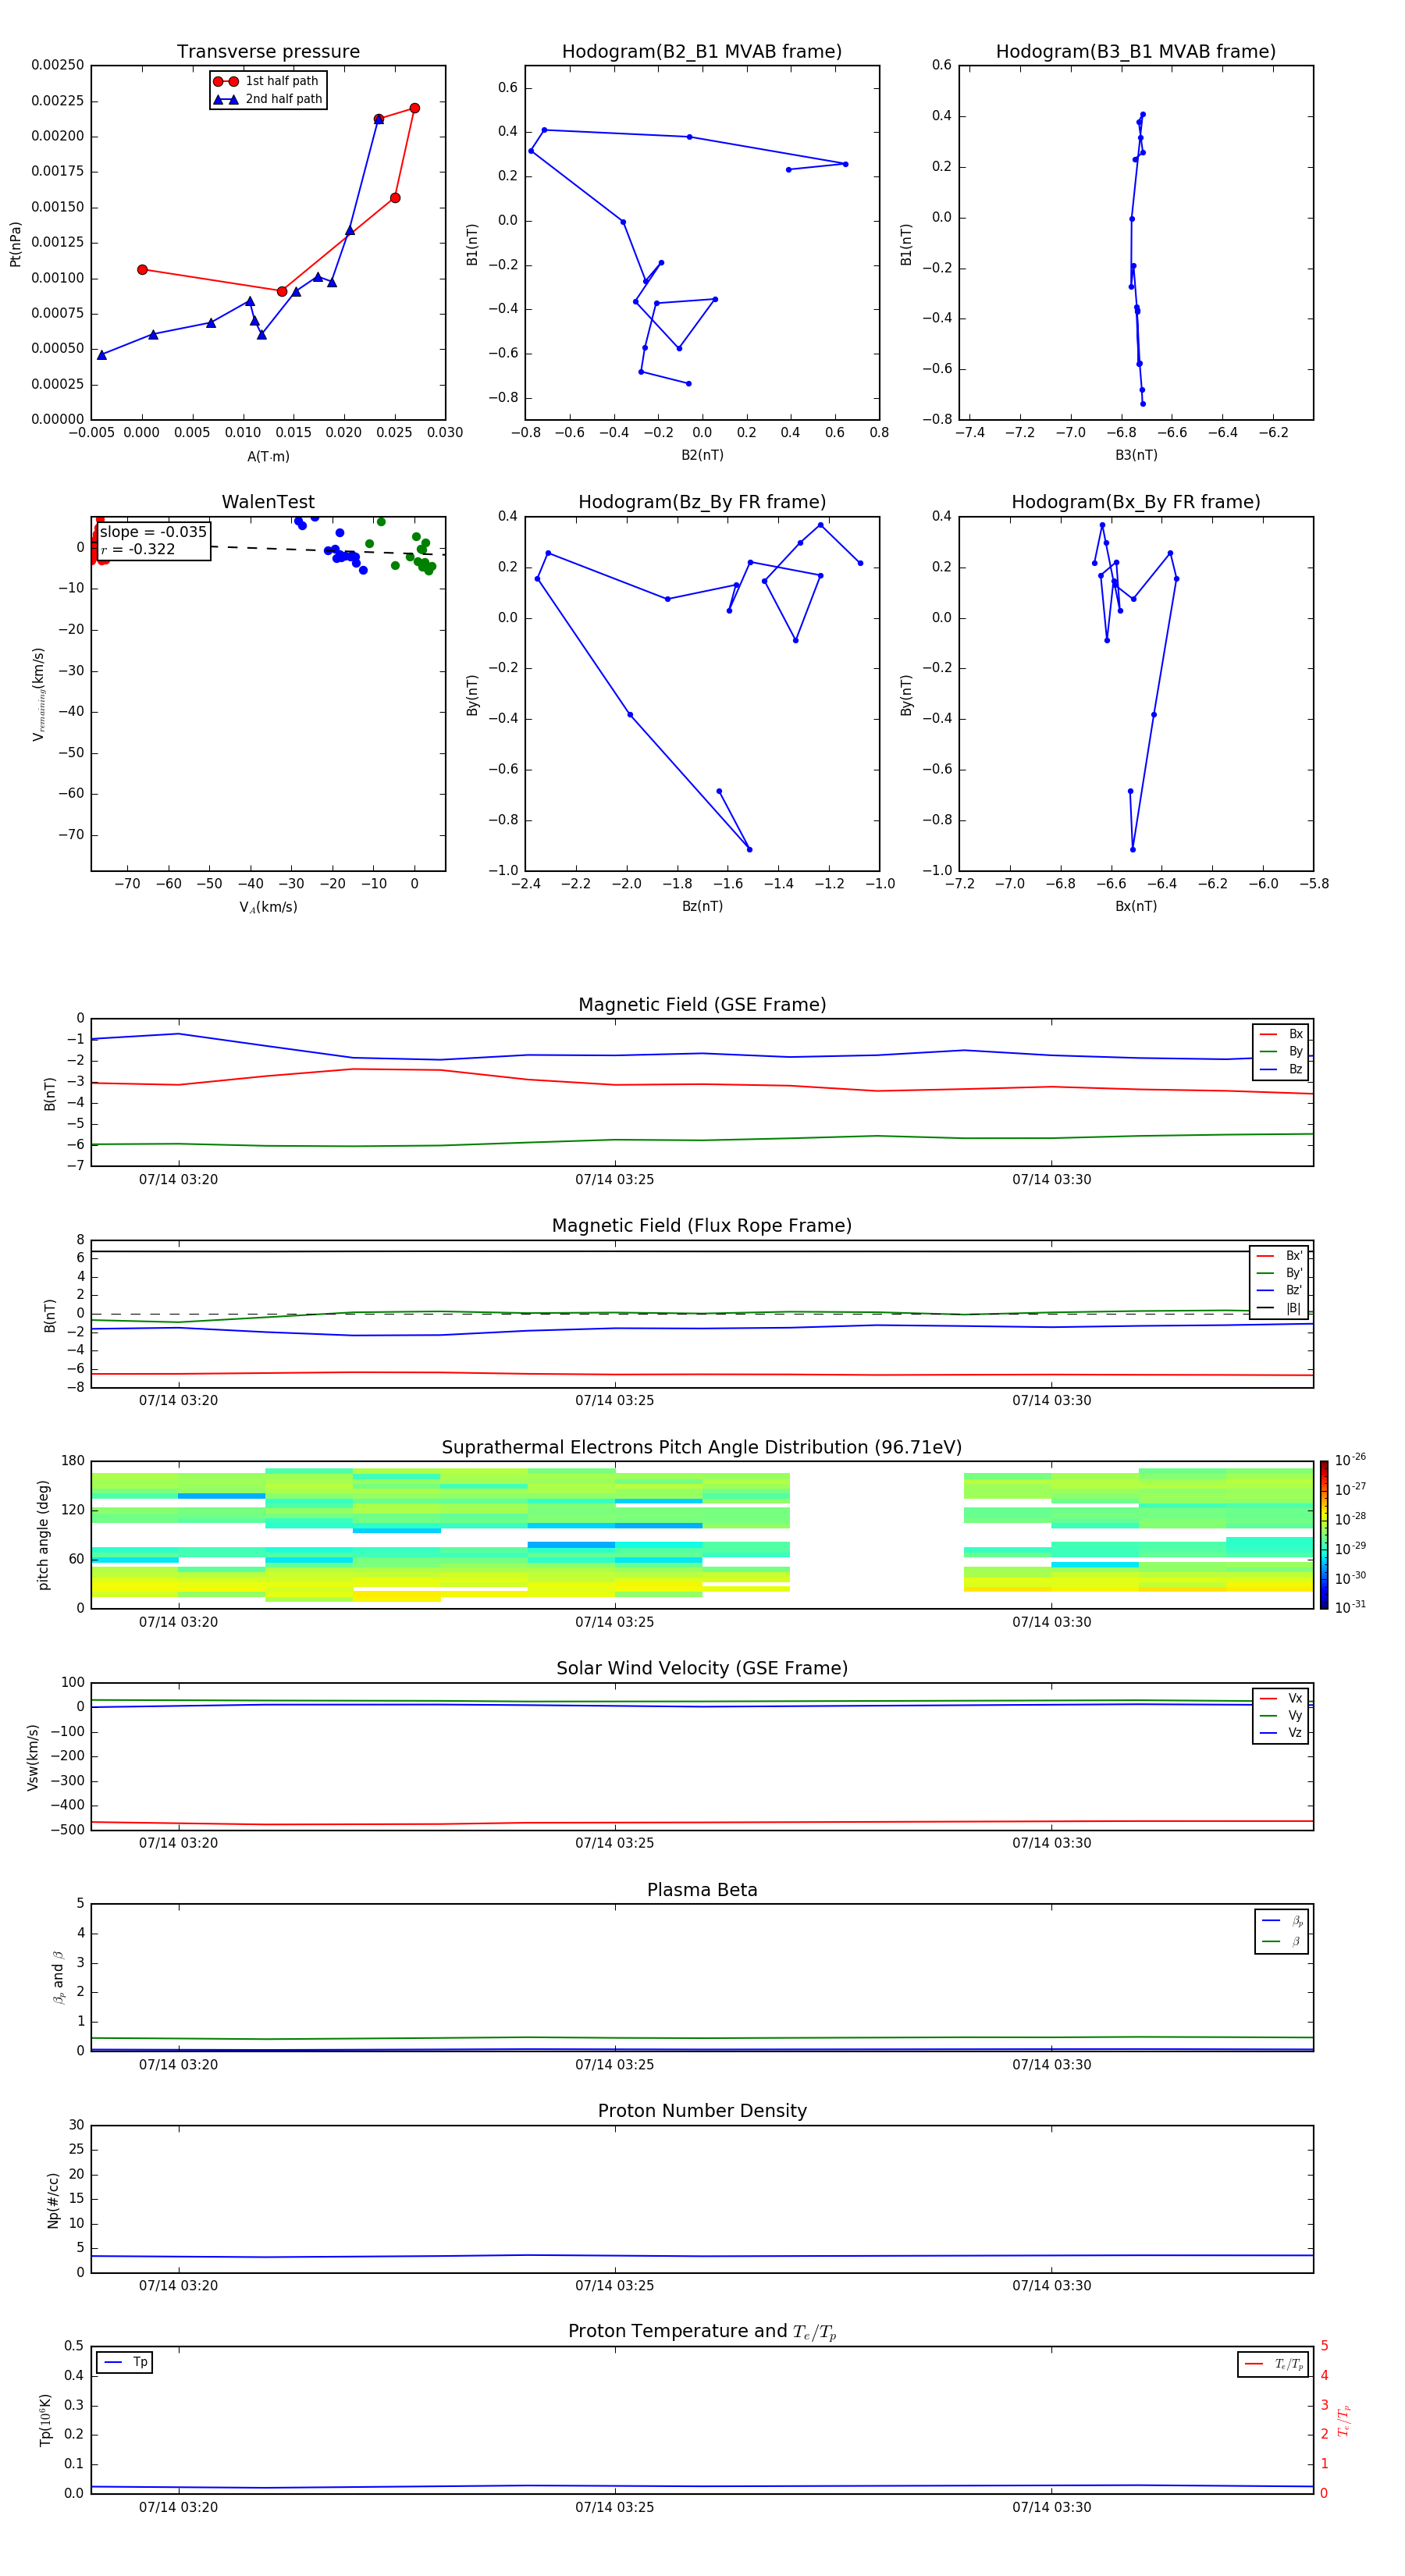Click the 'Vsw(km/s)' axis label
The image size is (1405, 2576).
click(33, 1757)
